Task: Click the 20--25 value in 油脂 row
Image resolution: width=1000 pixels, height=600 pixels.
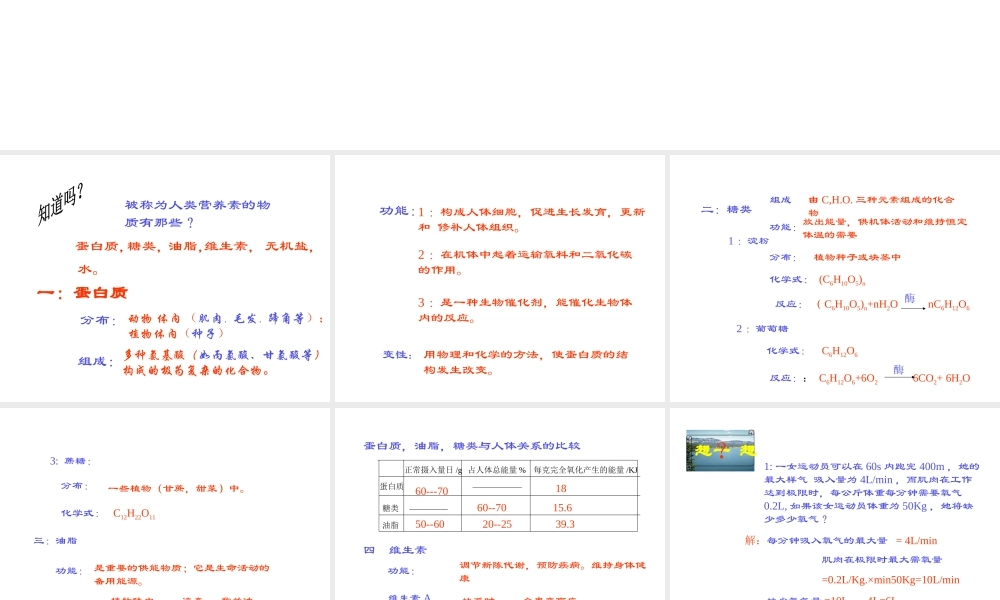Action: point(497,524)
